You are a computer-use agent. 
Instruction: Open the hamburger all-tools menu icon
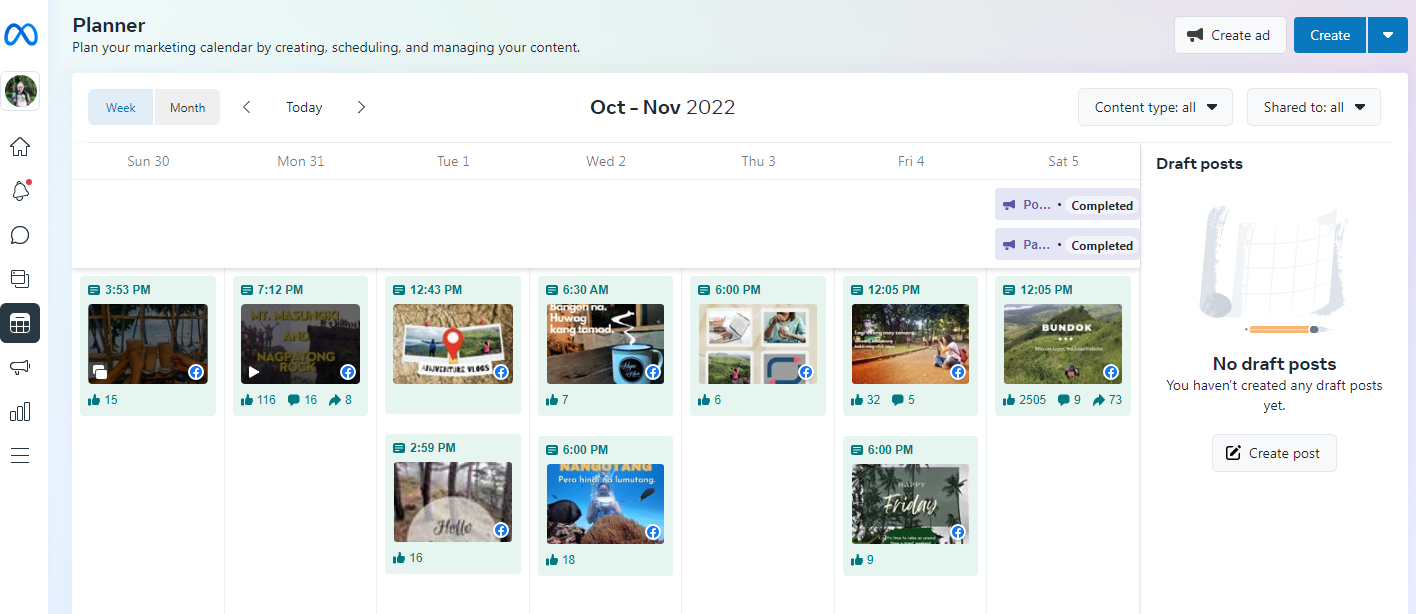point(20,455)
